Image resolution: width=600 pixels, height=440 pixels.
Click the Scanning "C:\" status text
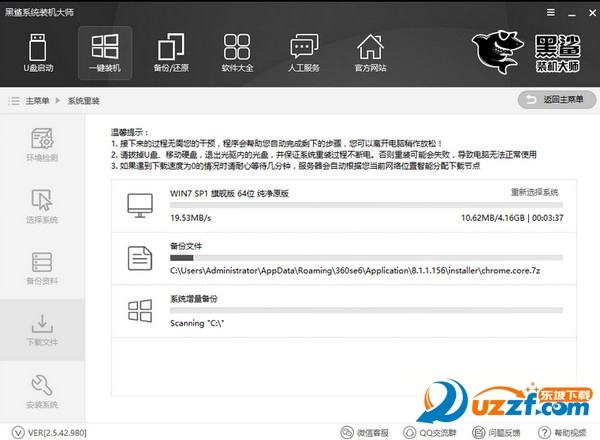(x=197, y=323)
